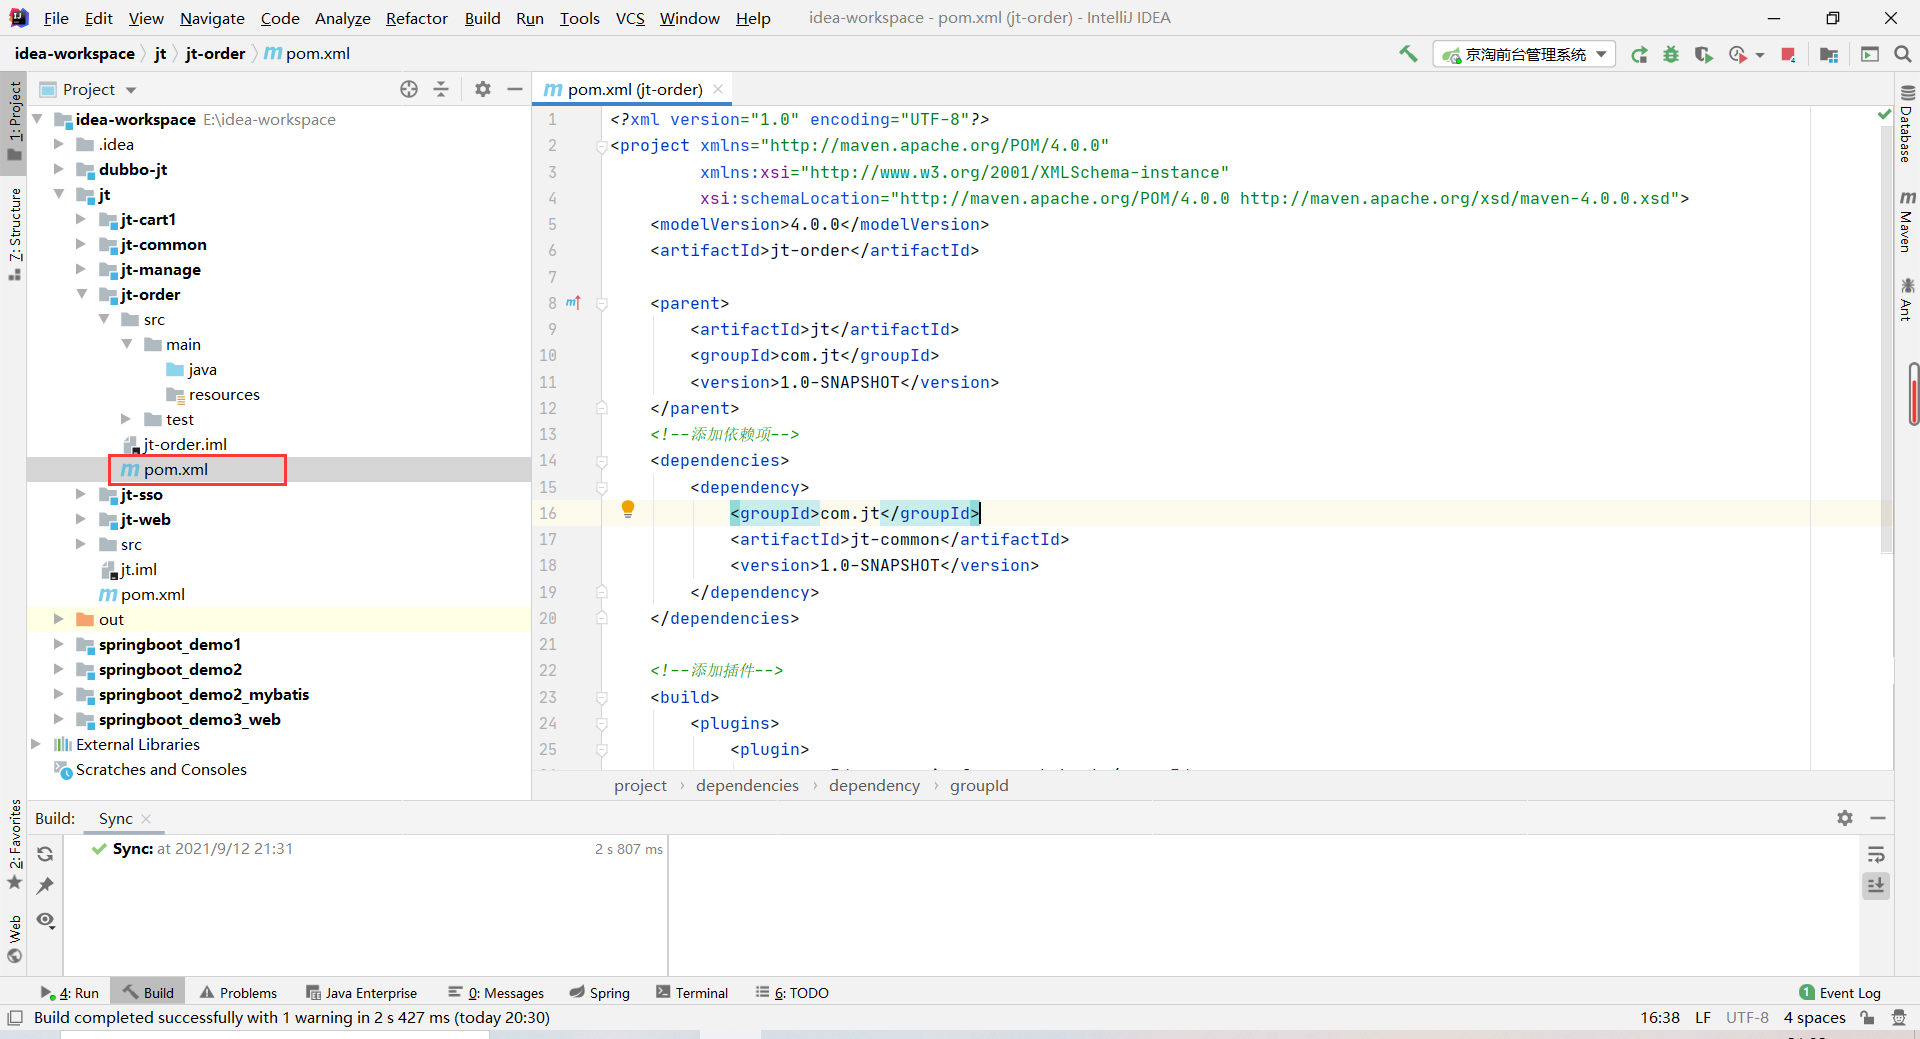Open the Problems tool window
The height and width of the screenshot is (1039, 1920).
[x=238, y=992]
